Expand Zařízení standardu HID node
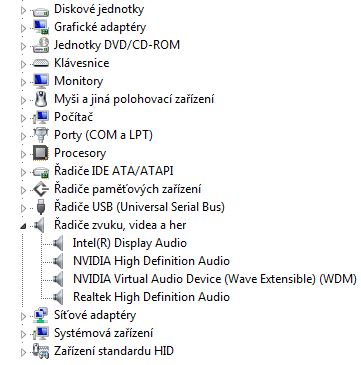The image size is (361, 365). click(23, 352)
